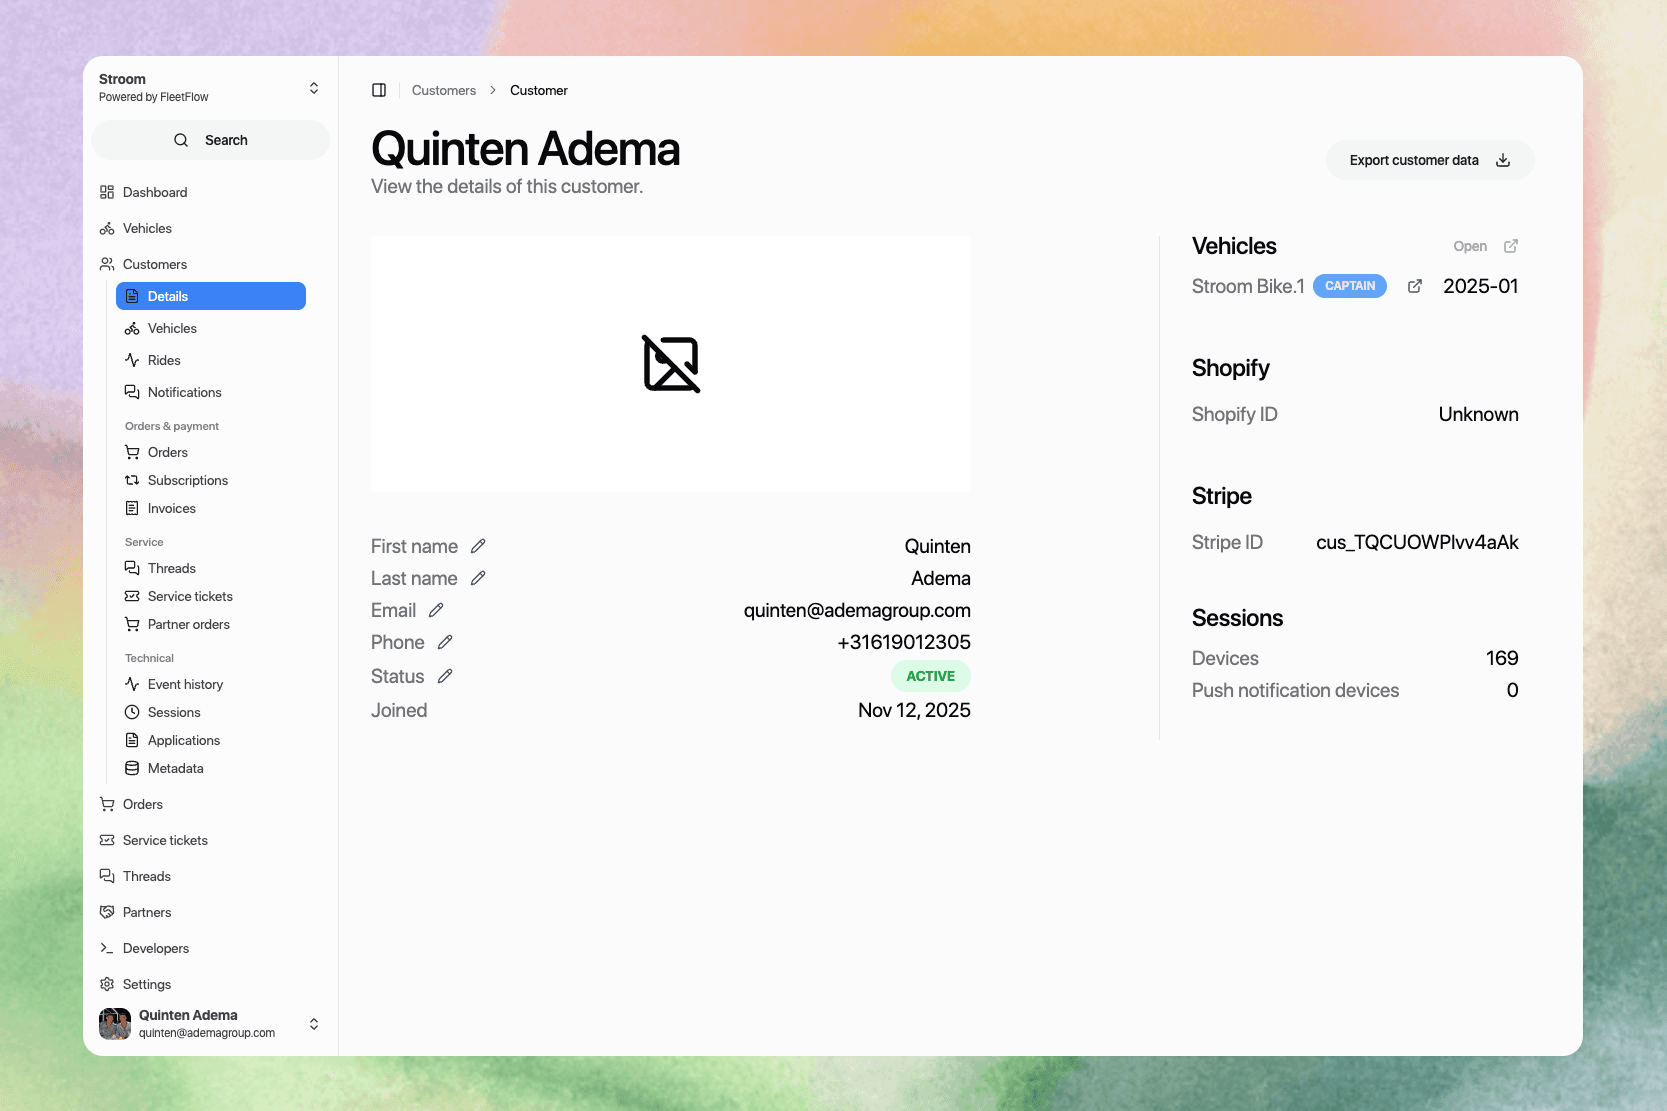Screen dimensions: 1667x1111
Task: Open Subscriptions via its loop icon
Action: point(133,480)
